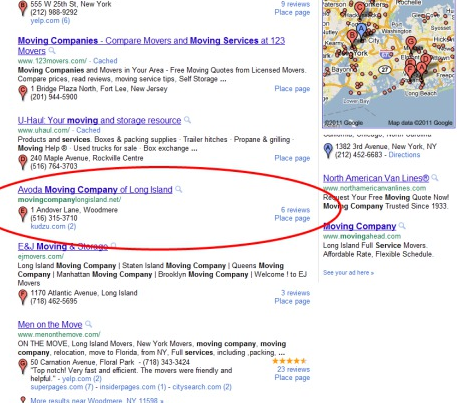Open the Google map thumbnail
Viewport: 462px width, 403px height.
coord(389,63)
